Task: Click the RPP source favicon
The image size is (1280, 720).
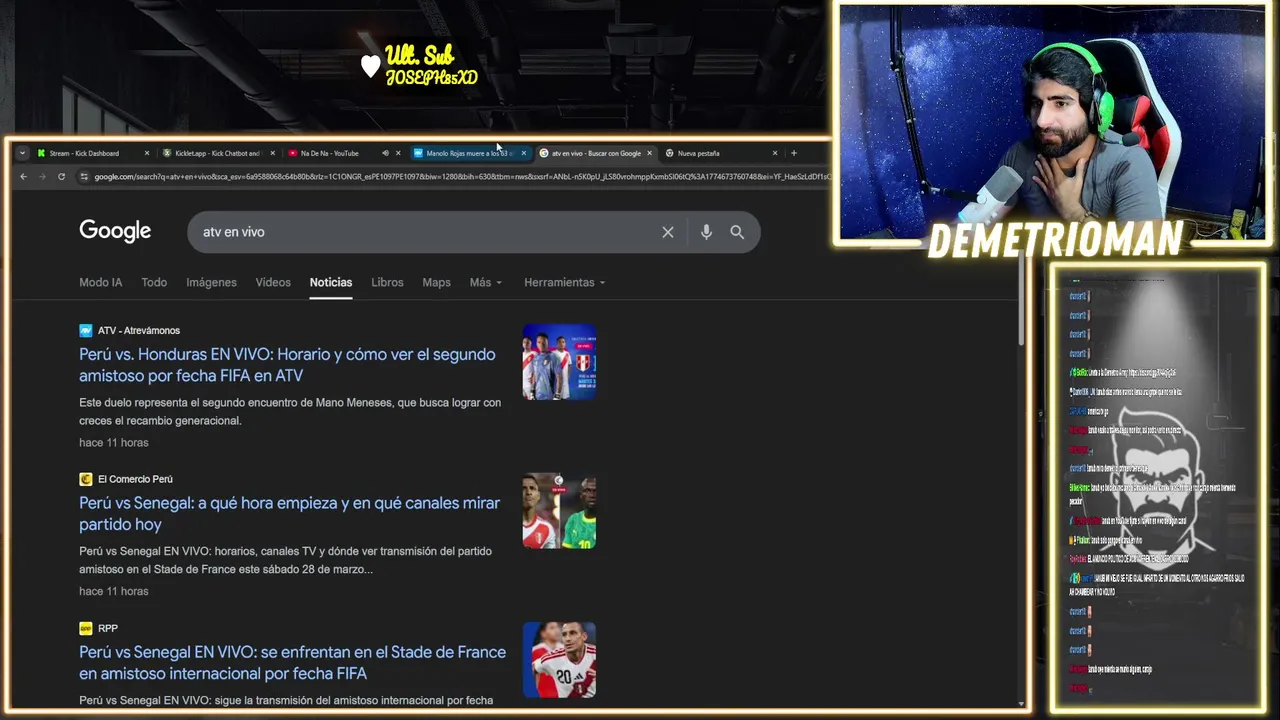Action: click(86, 628)
